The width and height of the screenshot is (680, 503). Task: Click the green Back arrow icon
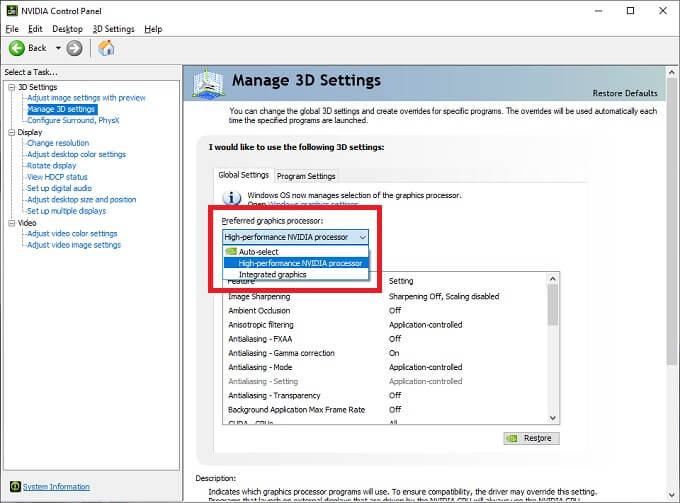pyautogui.click(x=17, y=48)
